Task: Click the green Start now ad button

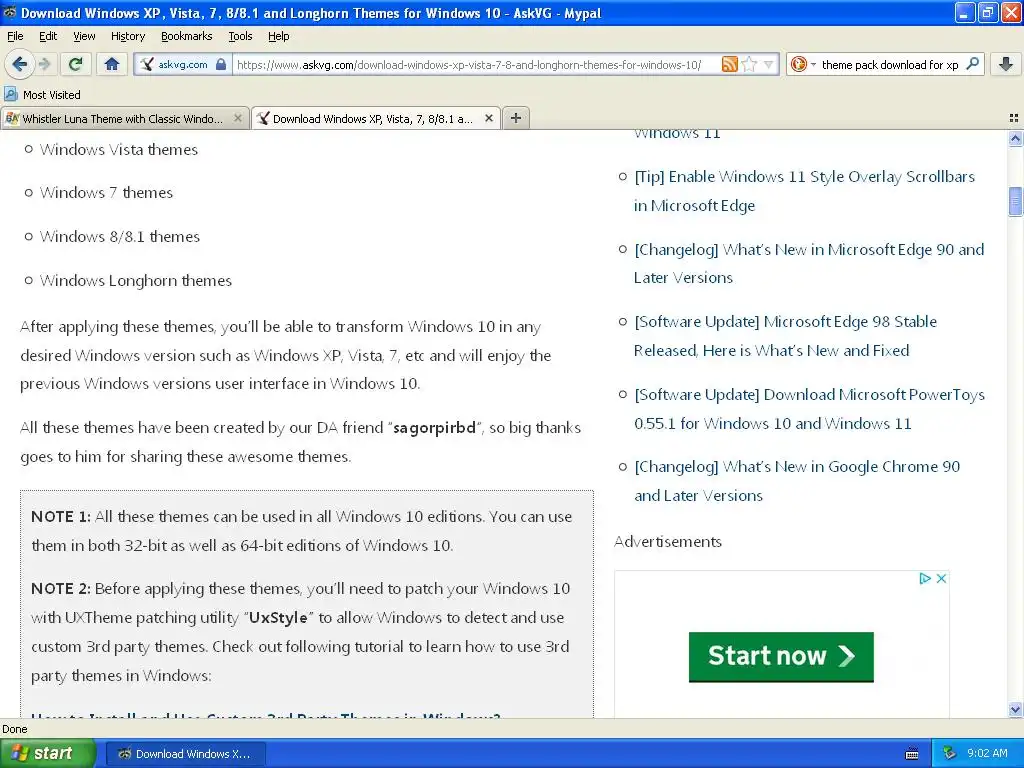Action: [781, 656]
